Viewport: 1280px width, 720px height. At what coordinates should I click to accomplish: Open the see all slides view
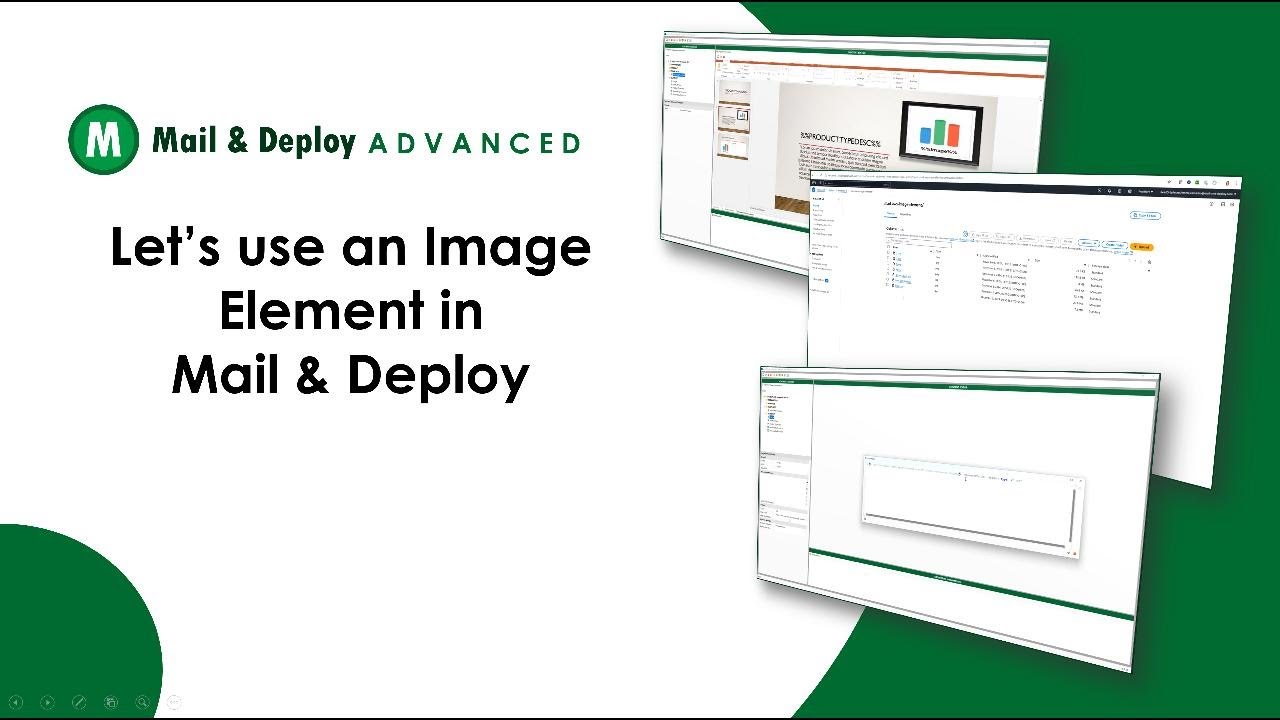tap(111, 703)
